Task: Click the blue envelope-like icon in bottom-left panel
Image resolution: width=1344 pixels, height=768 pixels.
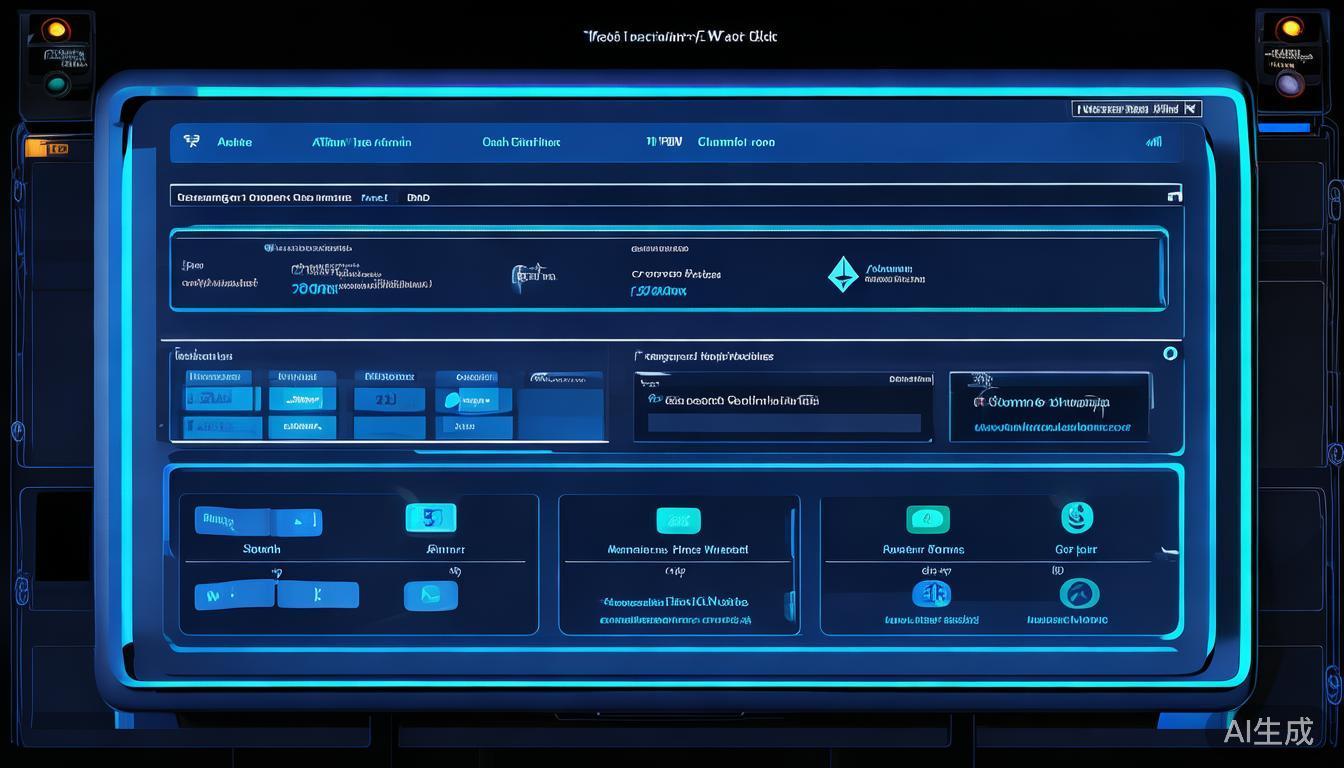Action: pos(431,595)
